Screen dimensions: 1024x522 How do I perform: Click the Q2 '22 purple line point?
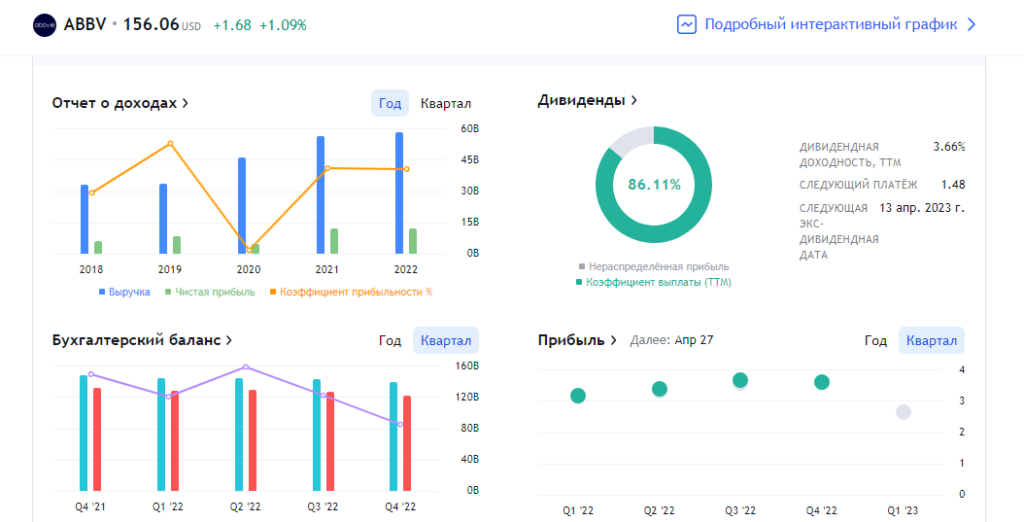pyautogui.click(x=246, y=367)
